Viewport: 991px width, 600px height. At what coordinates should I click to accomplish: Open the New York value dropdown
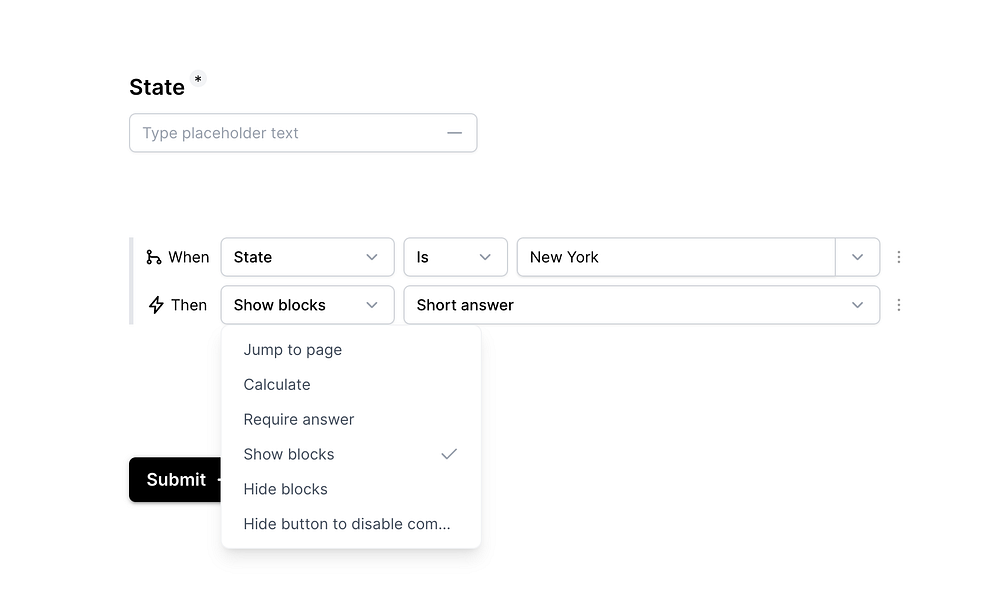pos(857,257)
